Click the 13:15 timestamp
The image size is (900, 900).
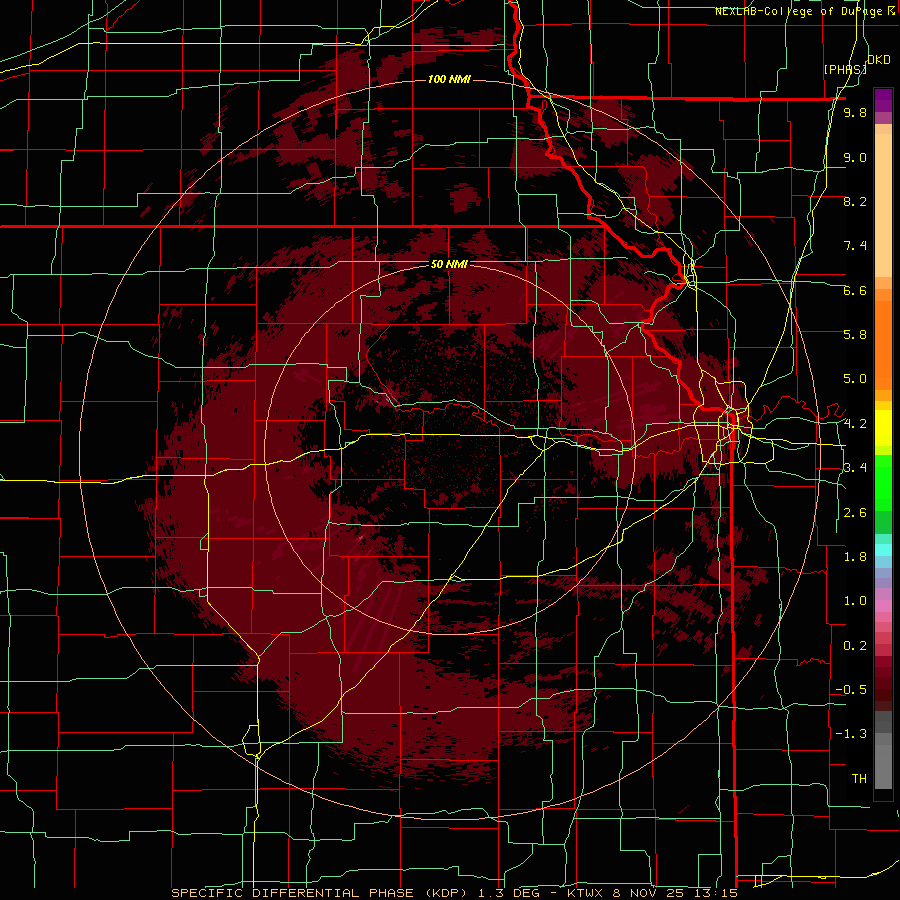[x=716, y=893]
